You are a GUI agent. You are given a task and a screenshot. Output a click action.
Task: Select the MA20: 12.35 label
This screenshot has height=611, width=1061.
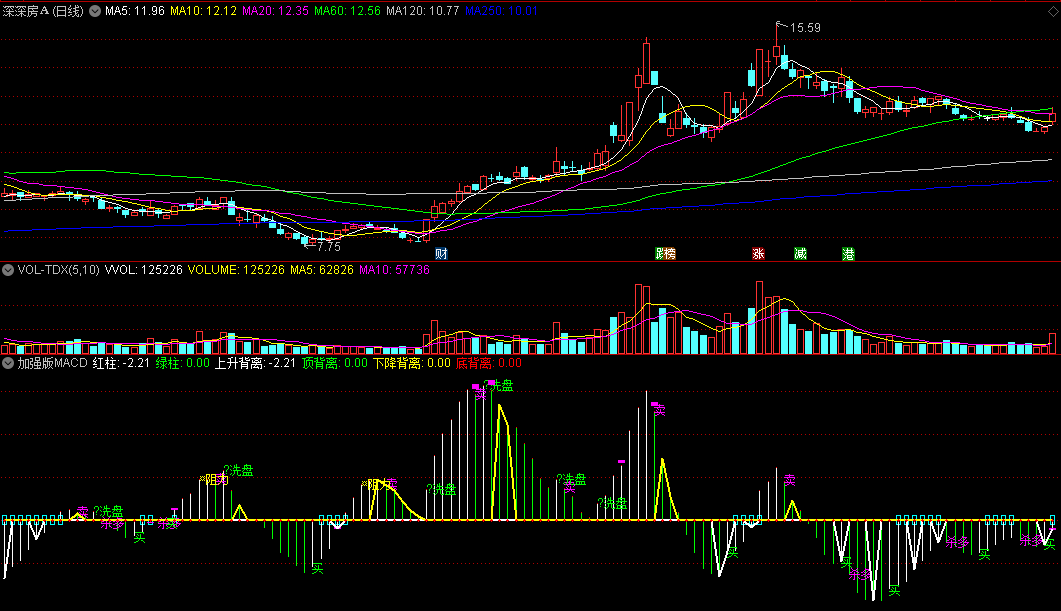pos(275,11)
